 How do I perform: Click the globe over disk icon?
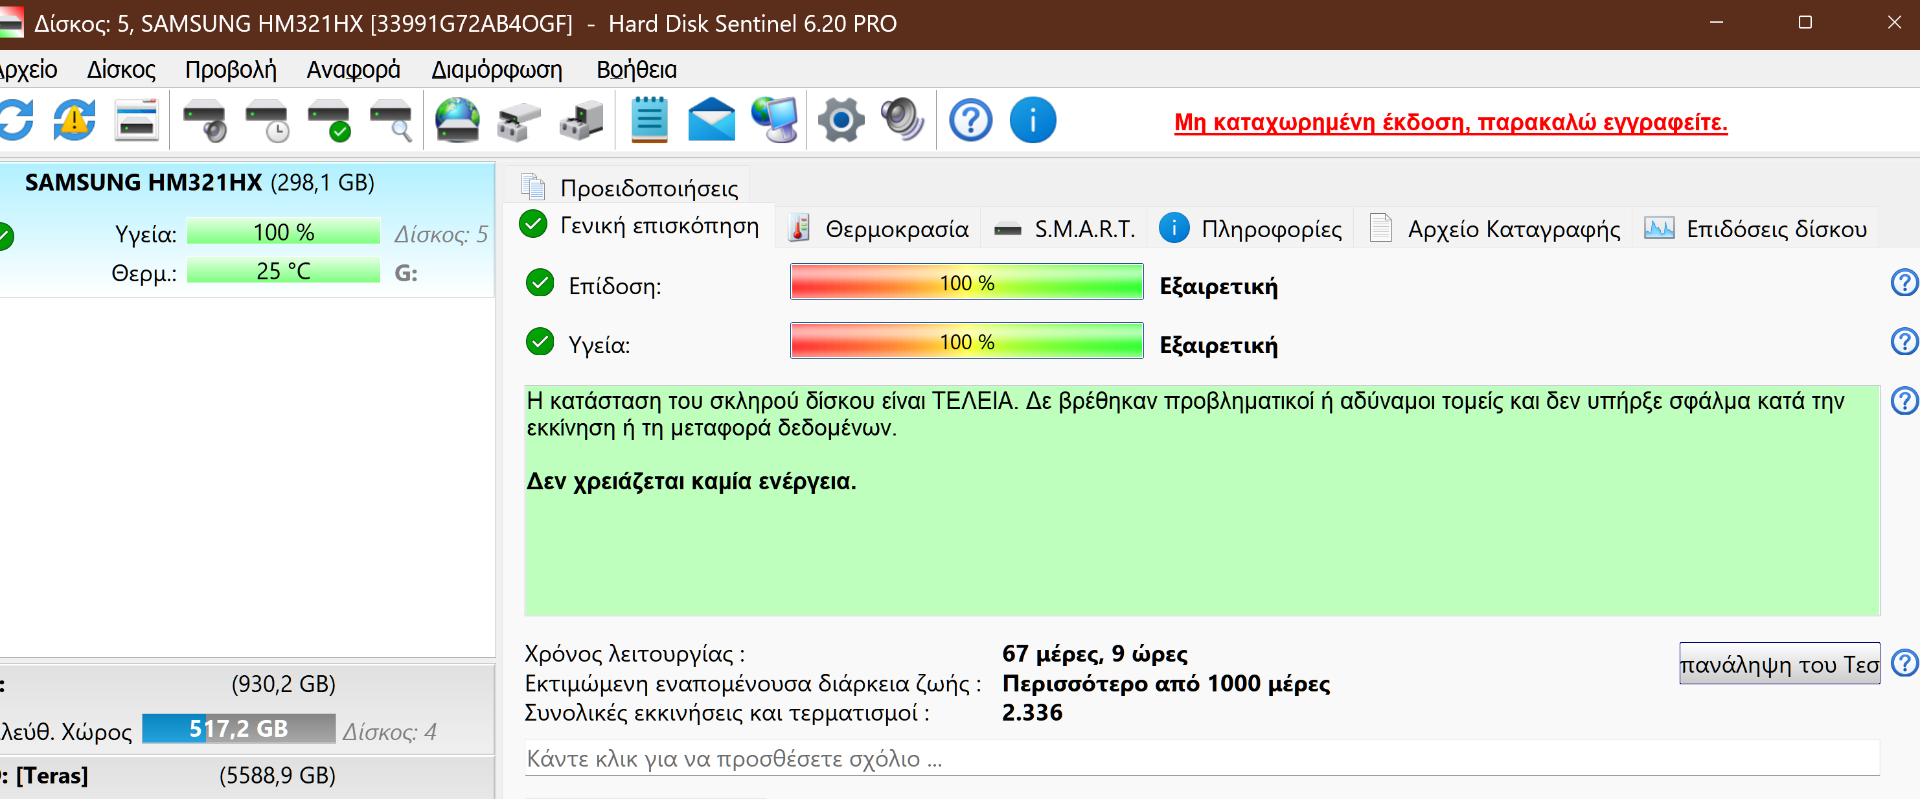point(457,120)
